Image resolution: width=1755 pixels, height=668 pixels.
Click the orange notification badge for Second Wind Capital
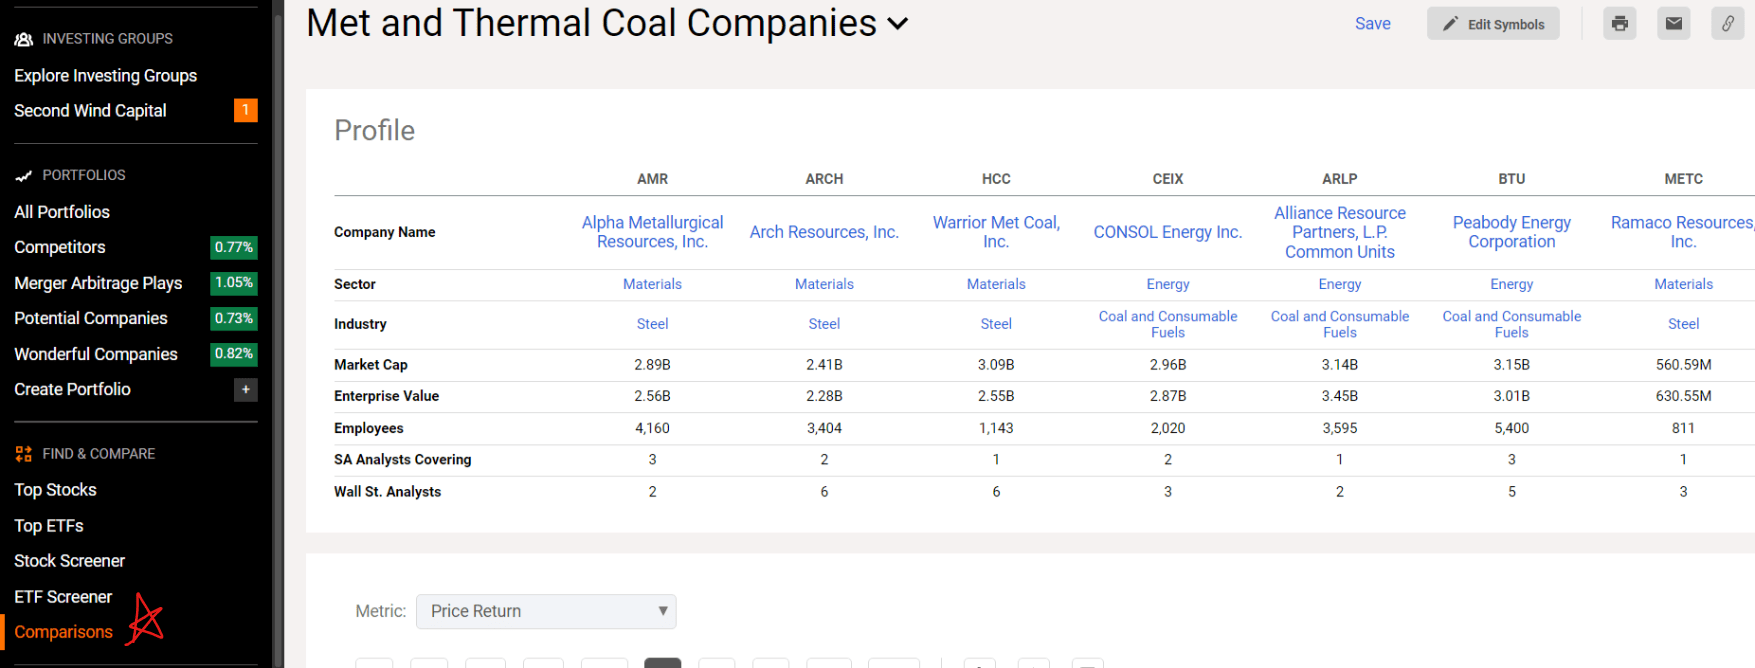pyautogui.click(x=245, y=110)
